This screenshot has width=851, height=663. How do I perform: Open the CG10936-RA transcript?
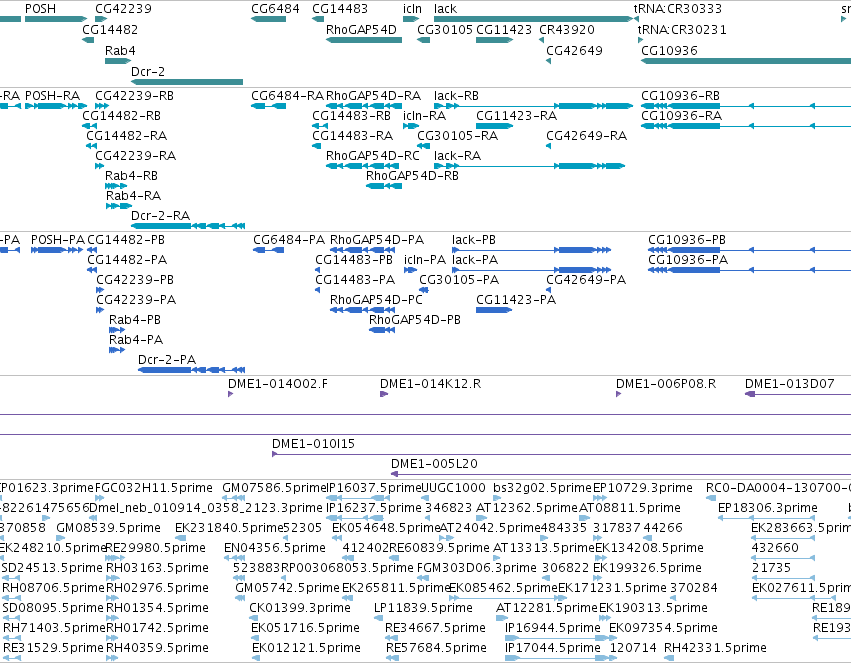click(x=746, y=126)
